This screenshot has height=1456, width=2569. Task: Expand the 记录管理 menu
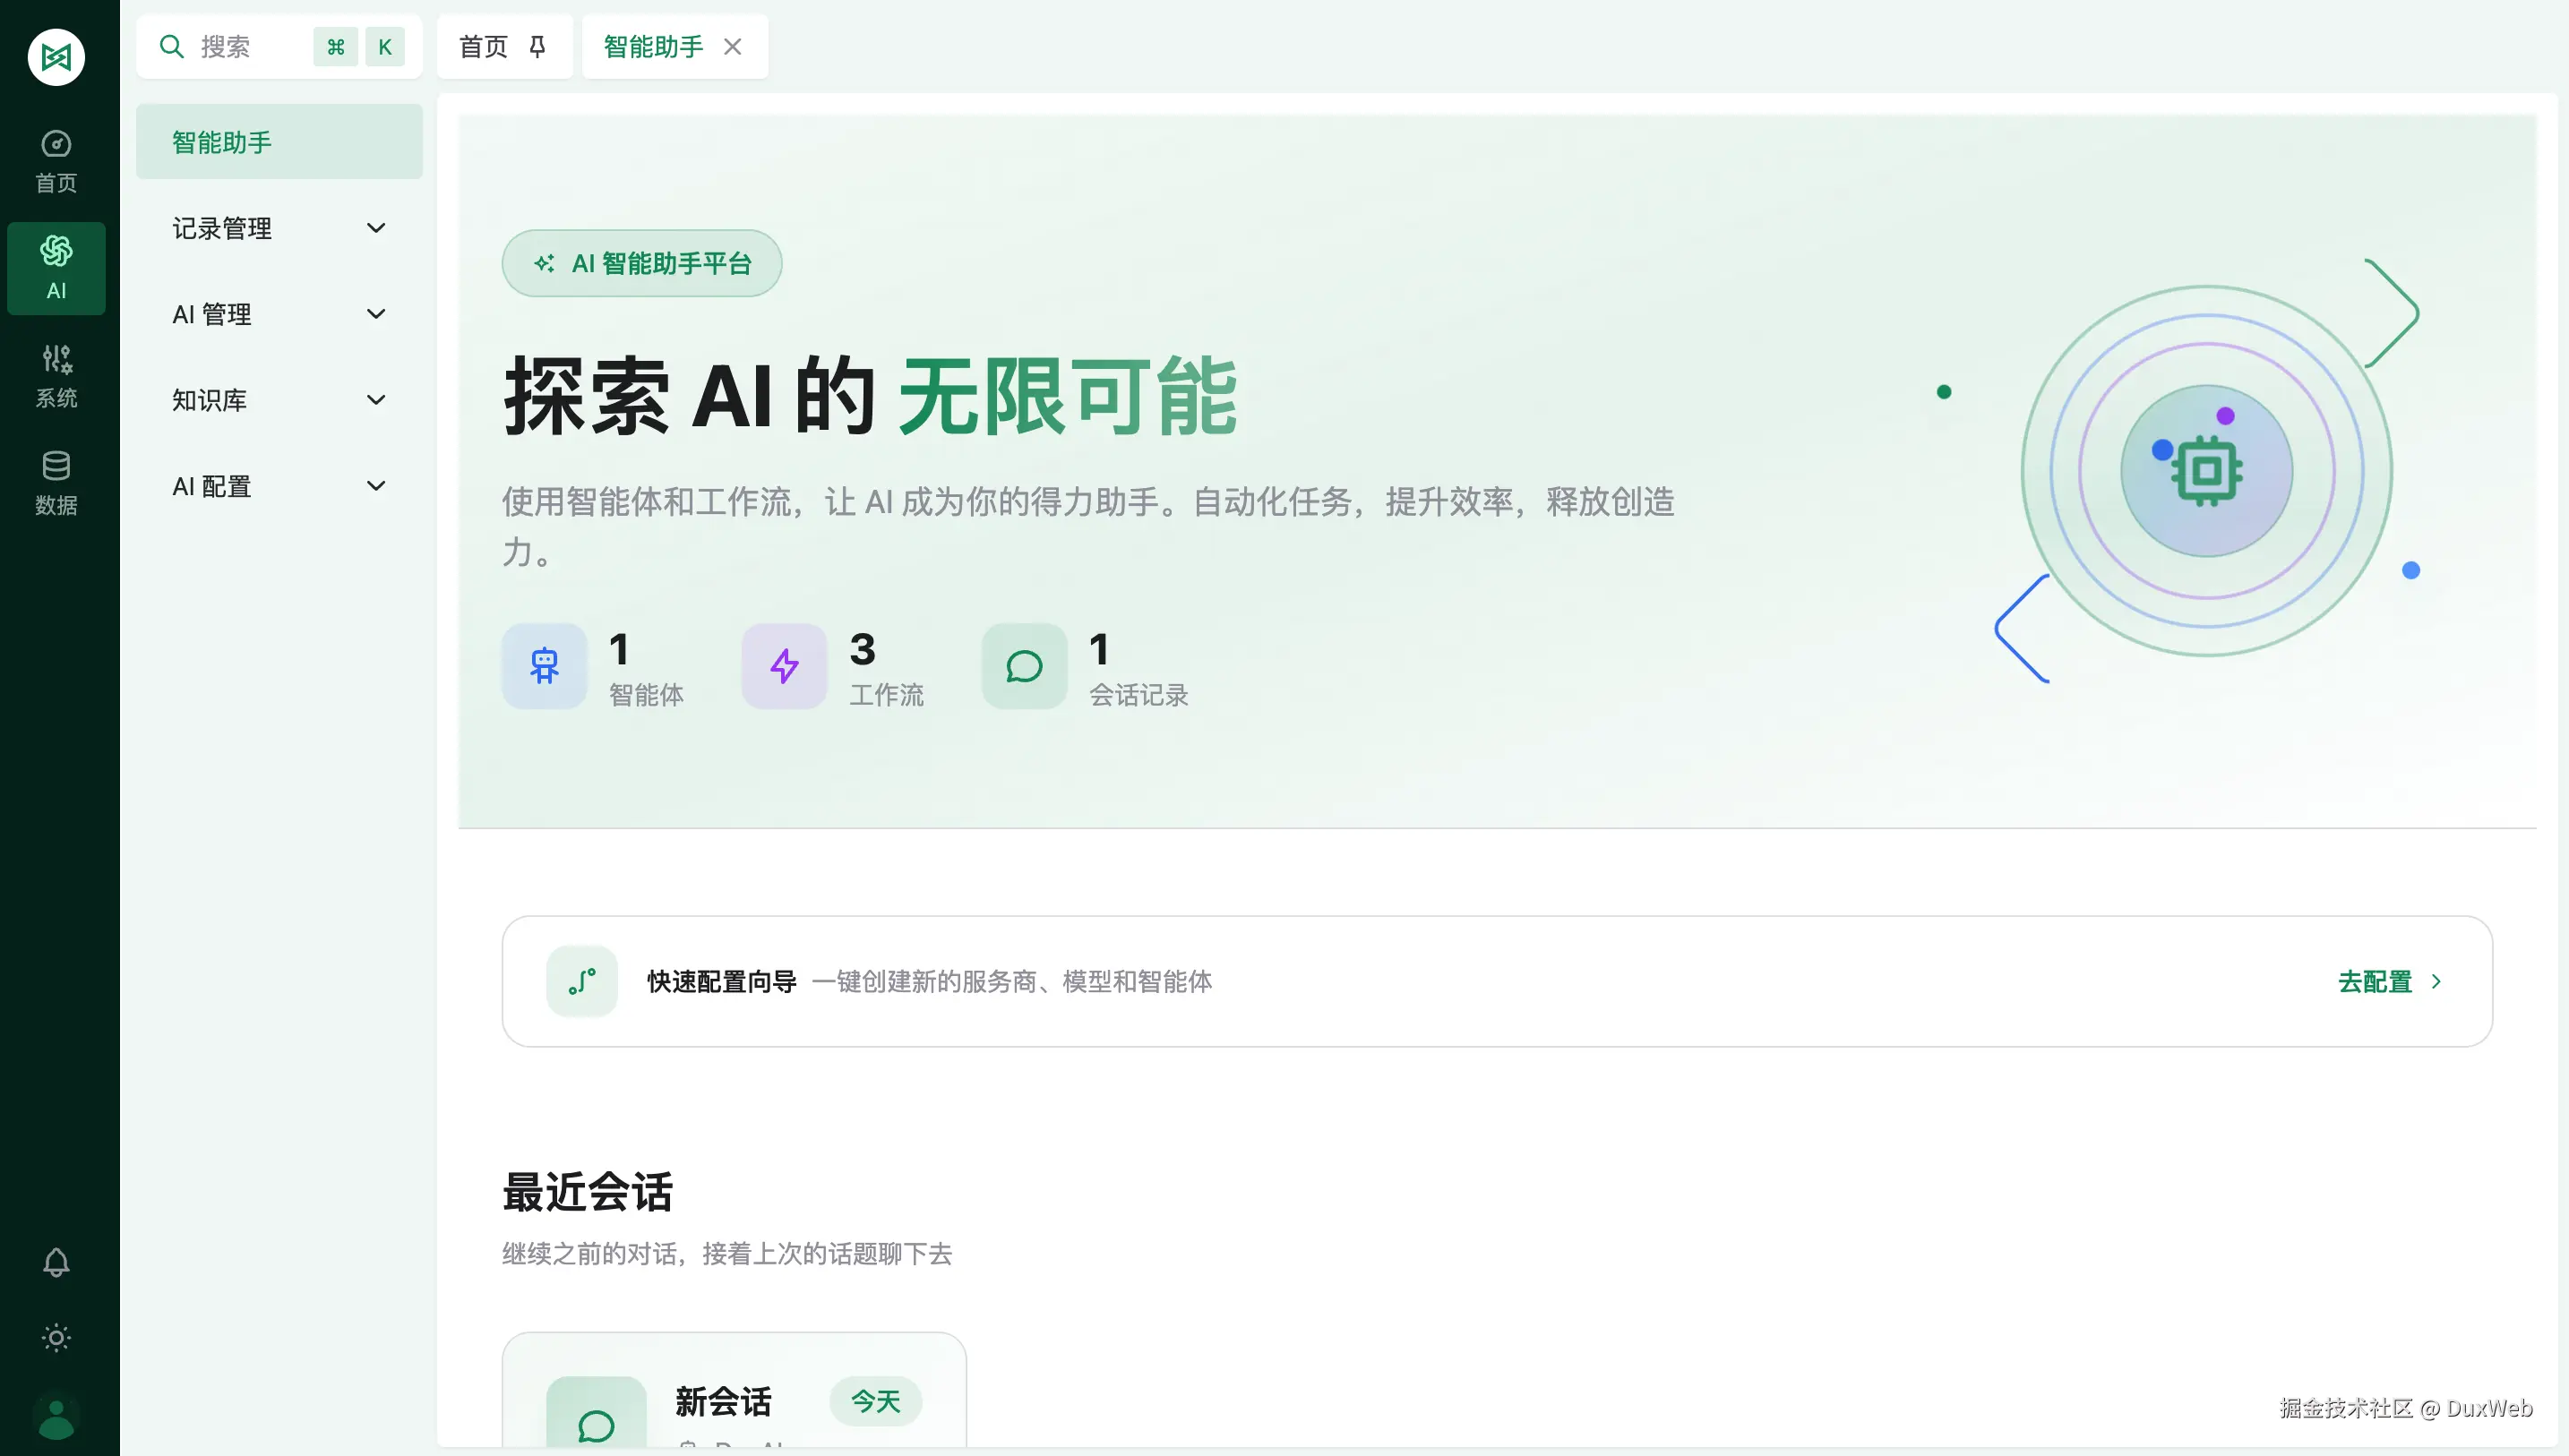pyautogui.click(x=278, y=228)
